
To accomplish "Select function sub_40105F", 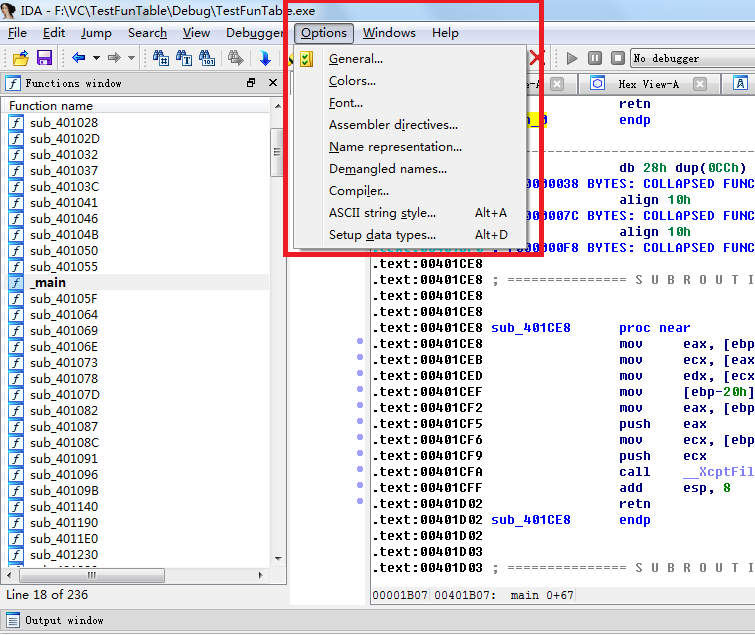I will point(64,299).
